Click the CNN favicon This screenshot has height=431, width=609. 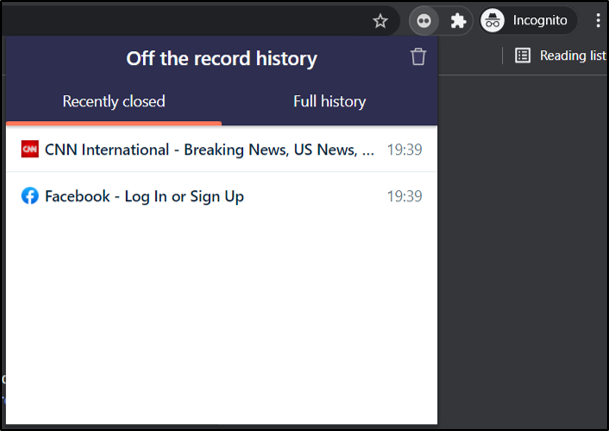coord(30,150)
